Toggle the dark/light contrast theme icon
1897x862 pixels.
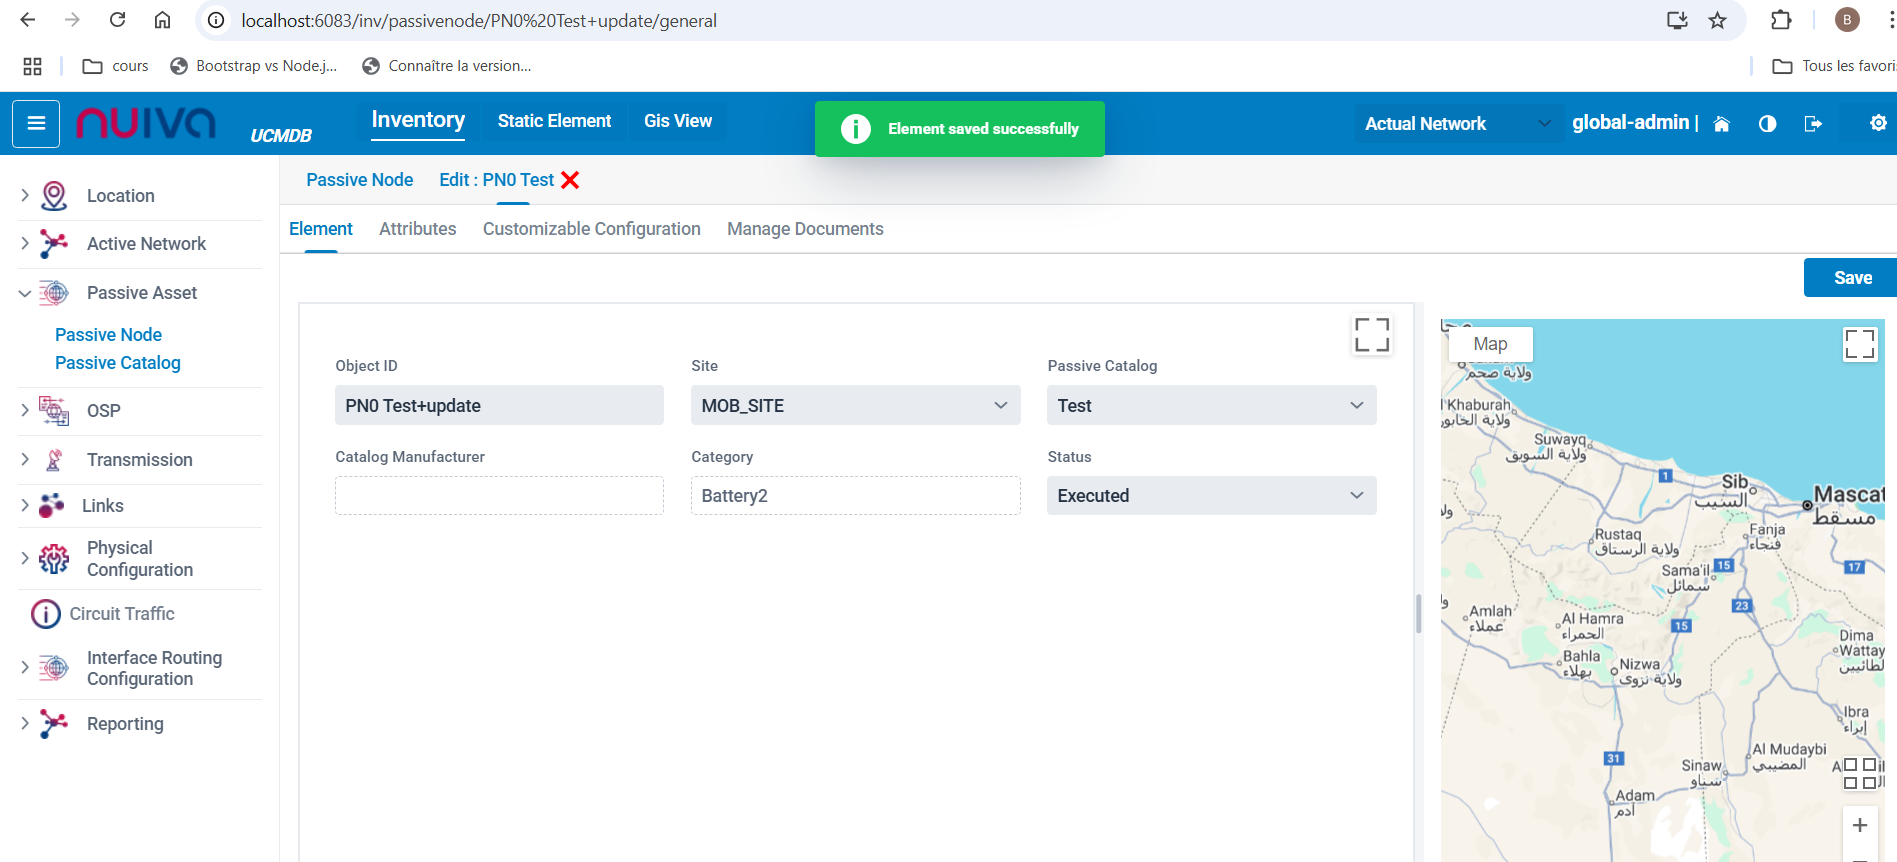click(1767, 124)
